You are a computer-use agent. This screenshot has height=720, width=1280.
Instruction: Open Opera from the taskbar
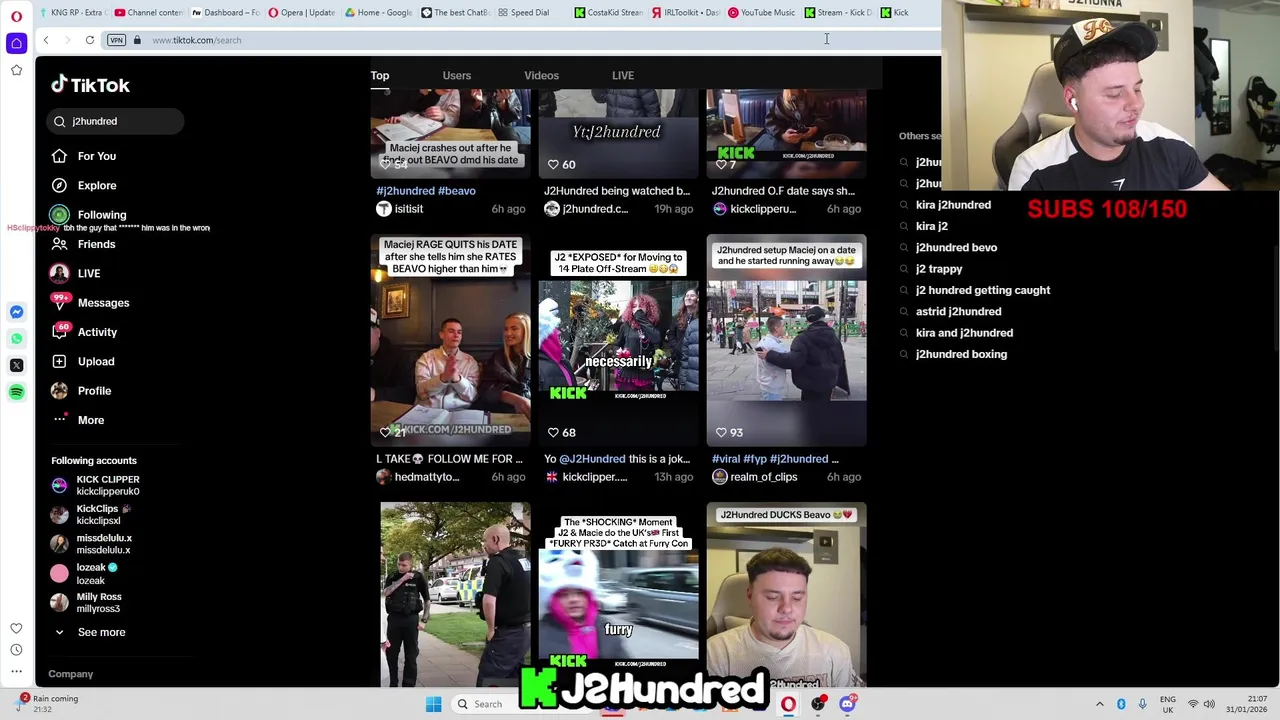788,704
